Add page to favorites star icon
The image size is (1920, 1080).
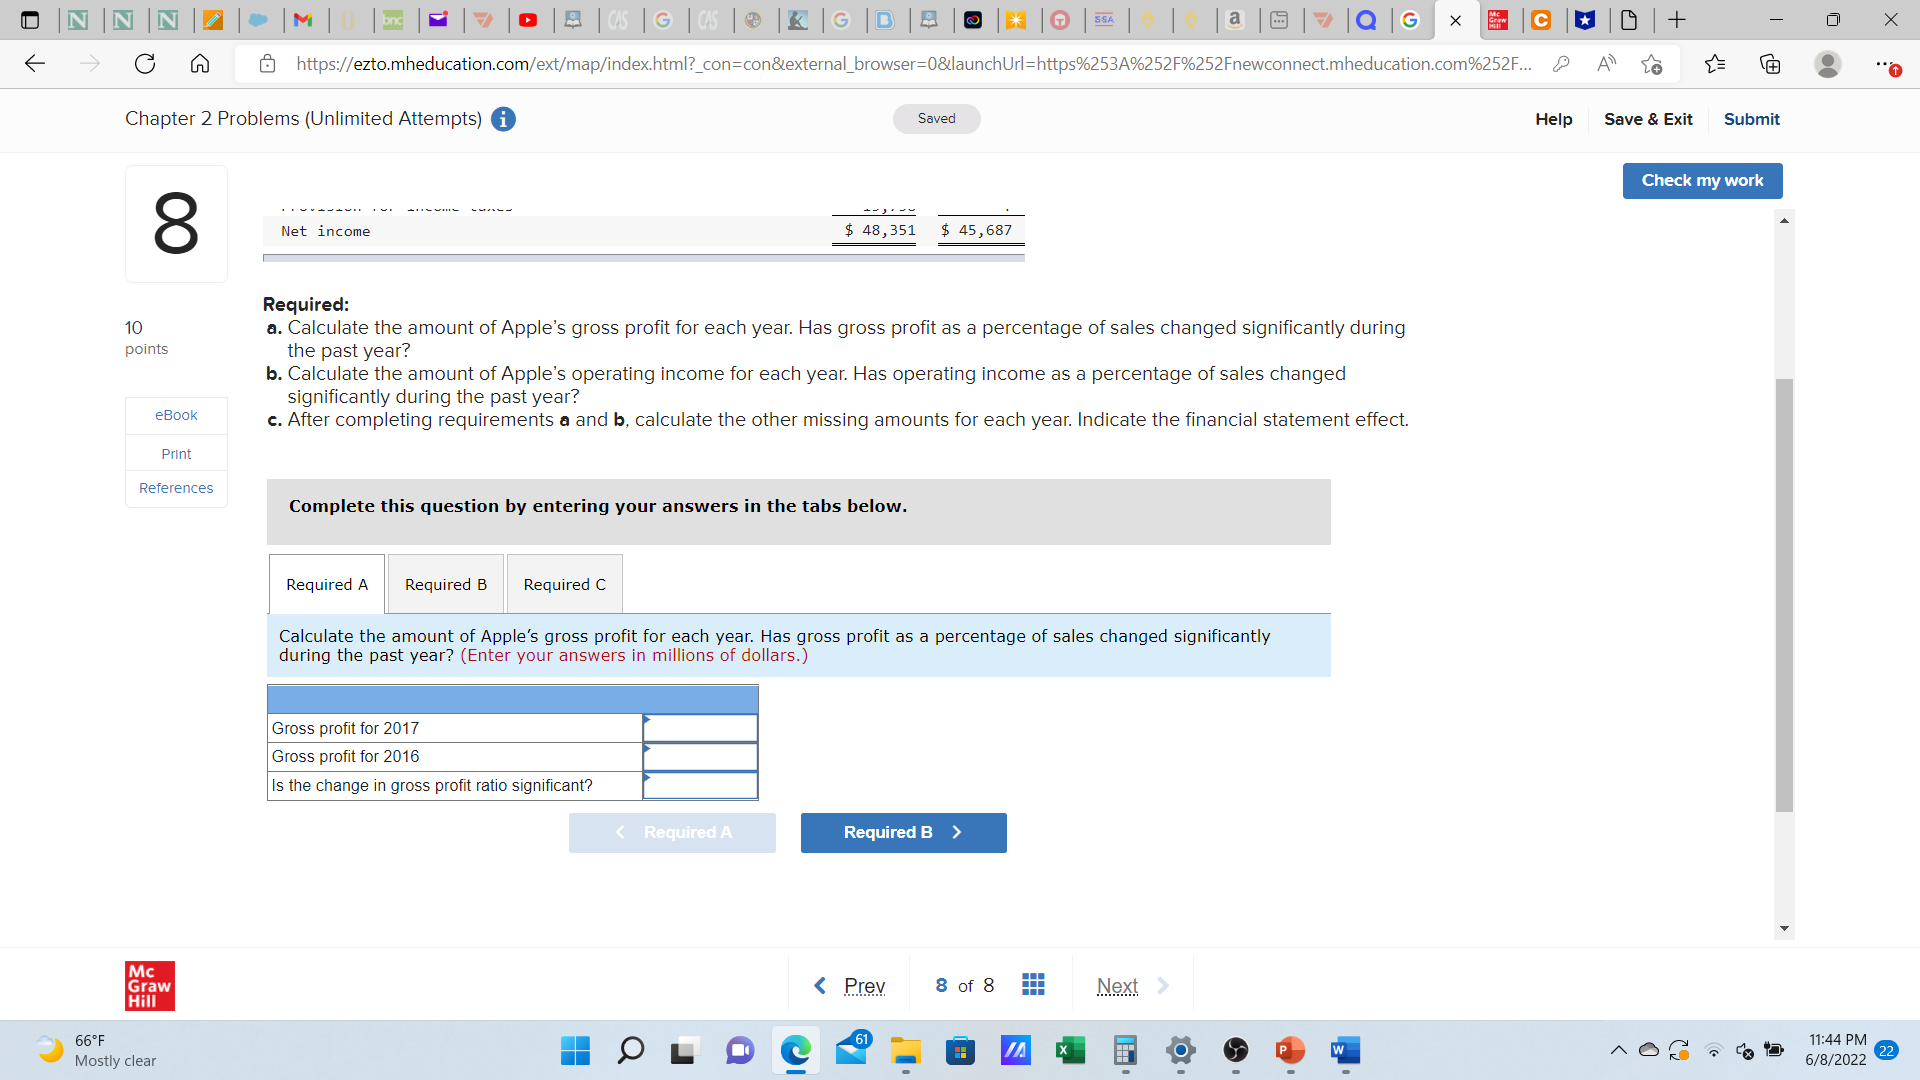[1651, 64]
